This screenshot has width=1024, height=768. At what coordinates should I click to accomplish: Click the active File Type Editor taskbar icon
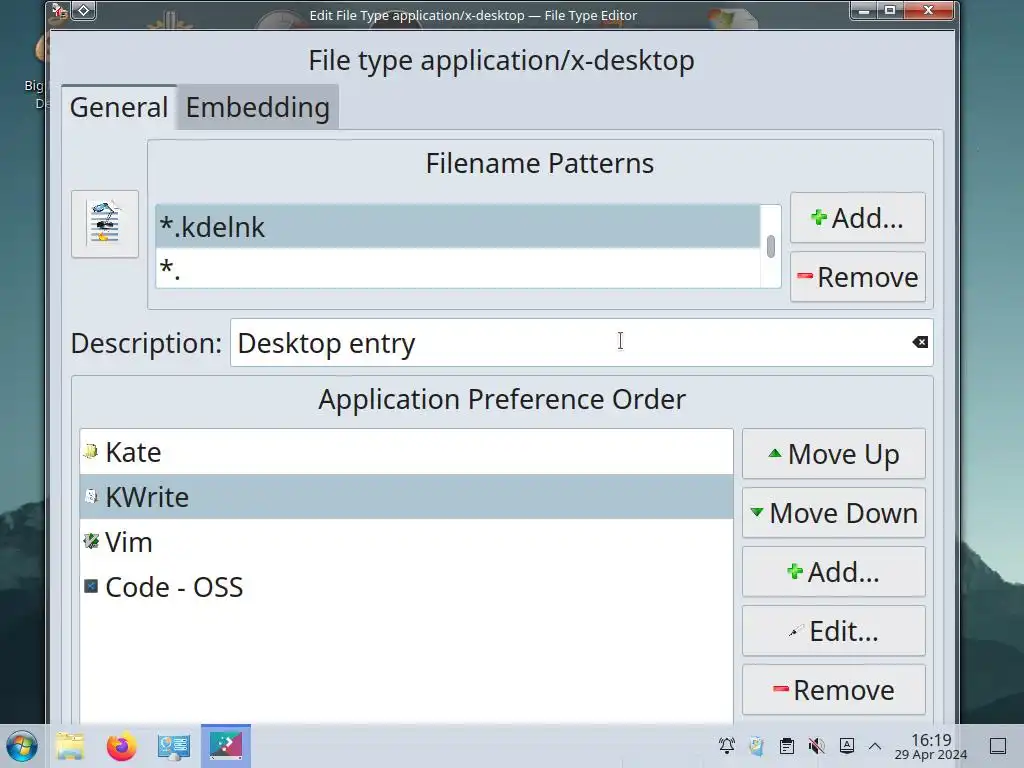click(225, 746)
